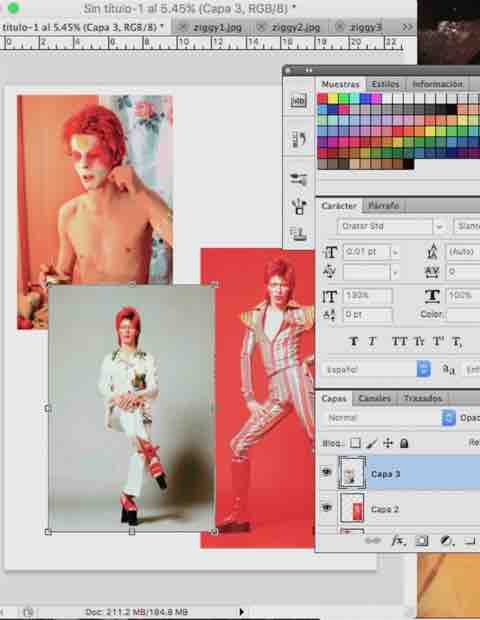The width and height of the screenshot is (480, 620).
Task: Lock image pixels with the brush lock icon
Action: click(x=371, y=443)
